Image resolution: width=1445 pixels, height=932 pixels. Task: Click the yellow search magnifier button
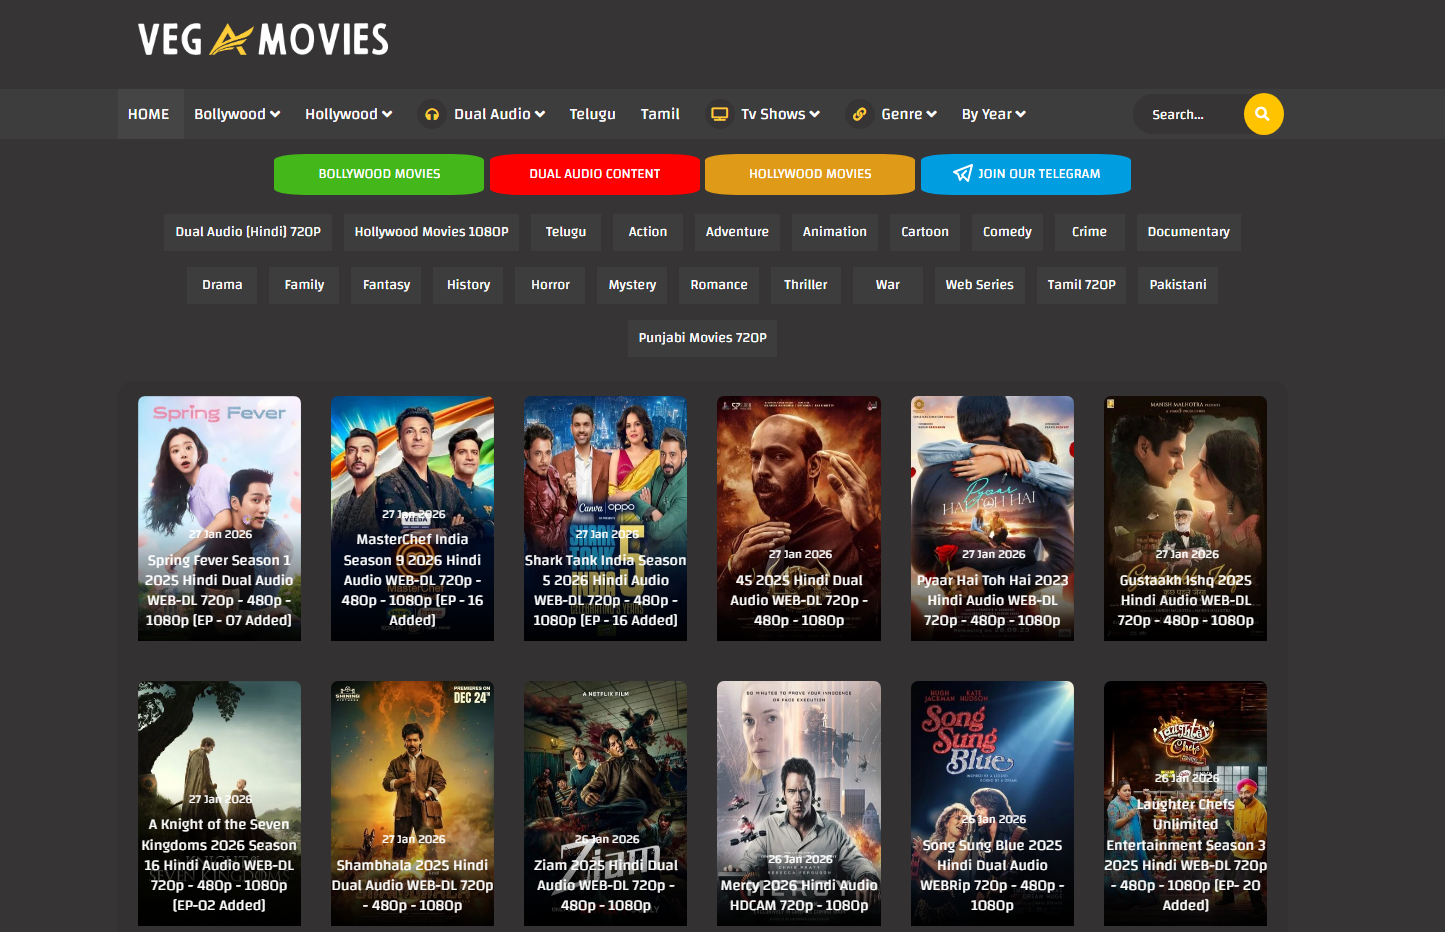click(1263, 114)
